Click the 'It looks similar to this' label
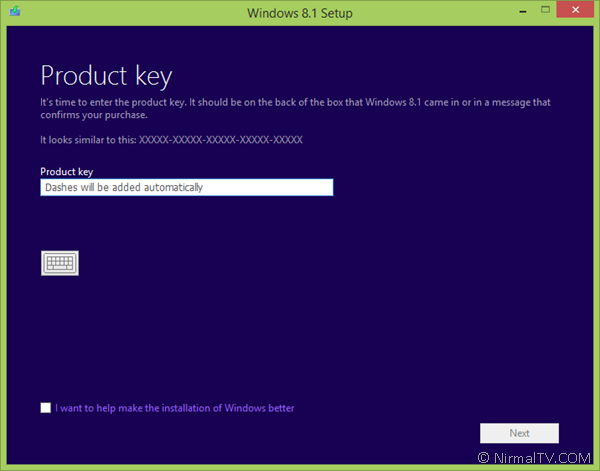Viewport: 600px width, 471px height. coord(88,140)
